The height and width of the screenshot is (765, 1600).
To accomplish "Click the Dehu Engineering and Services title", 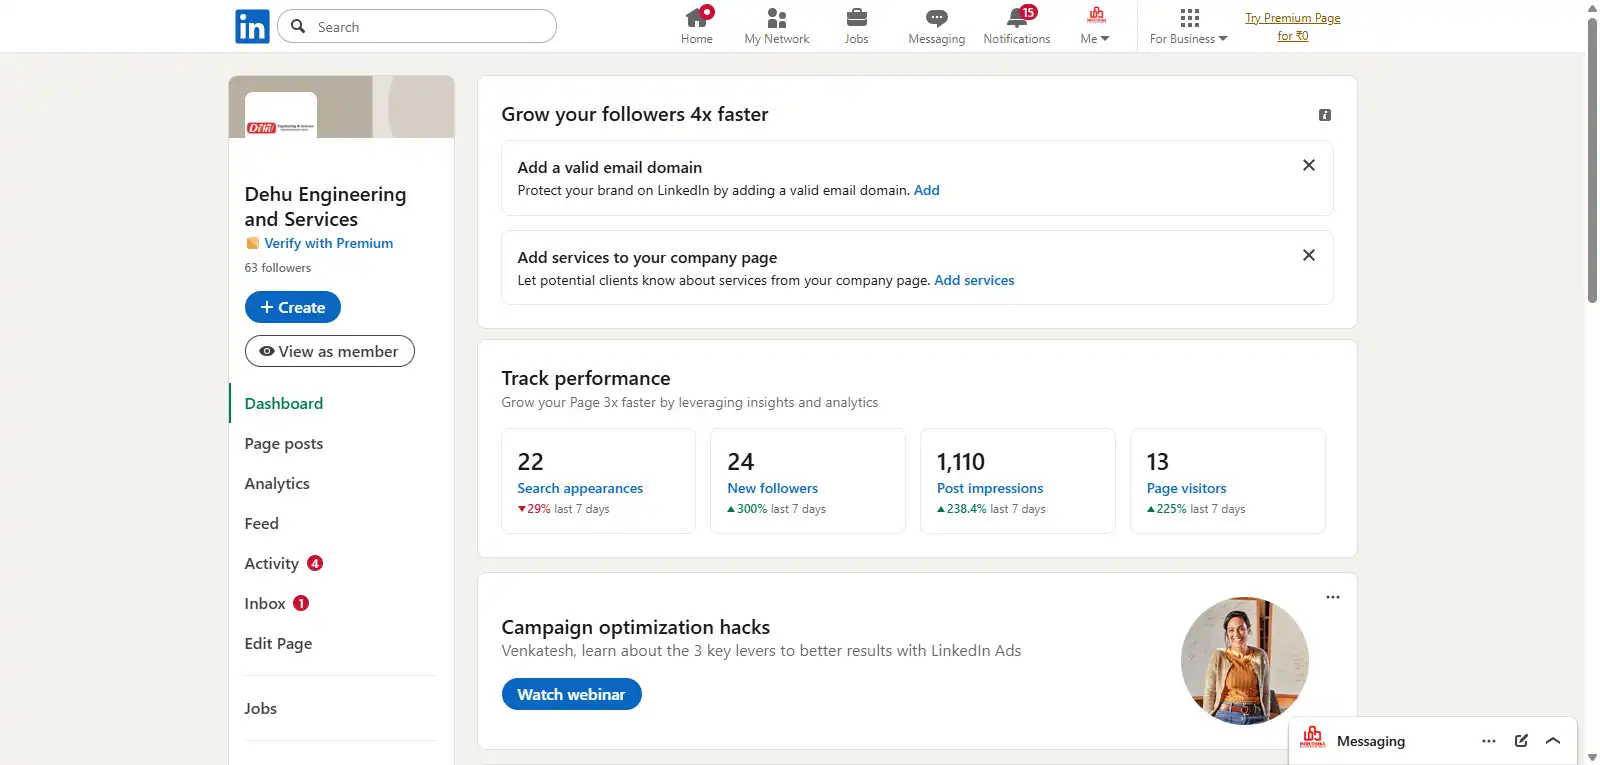I will point(326,207).
